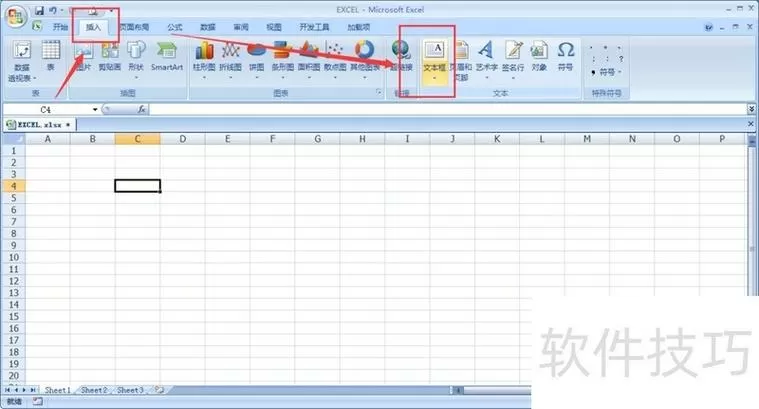Switch to the 视图 (View) tab
Image resolution: width=759 pixels, height=409 pixels.
273,27
